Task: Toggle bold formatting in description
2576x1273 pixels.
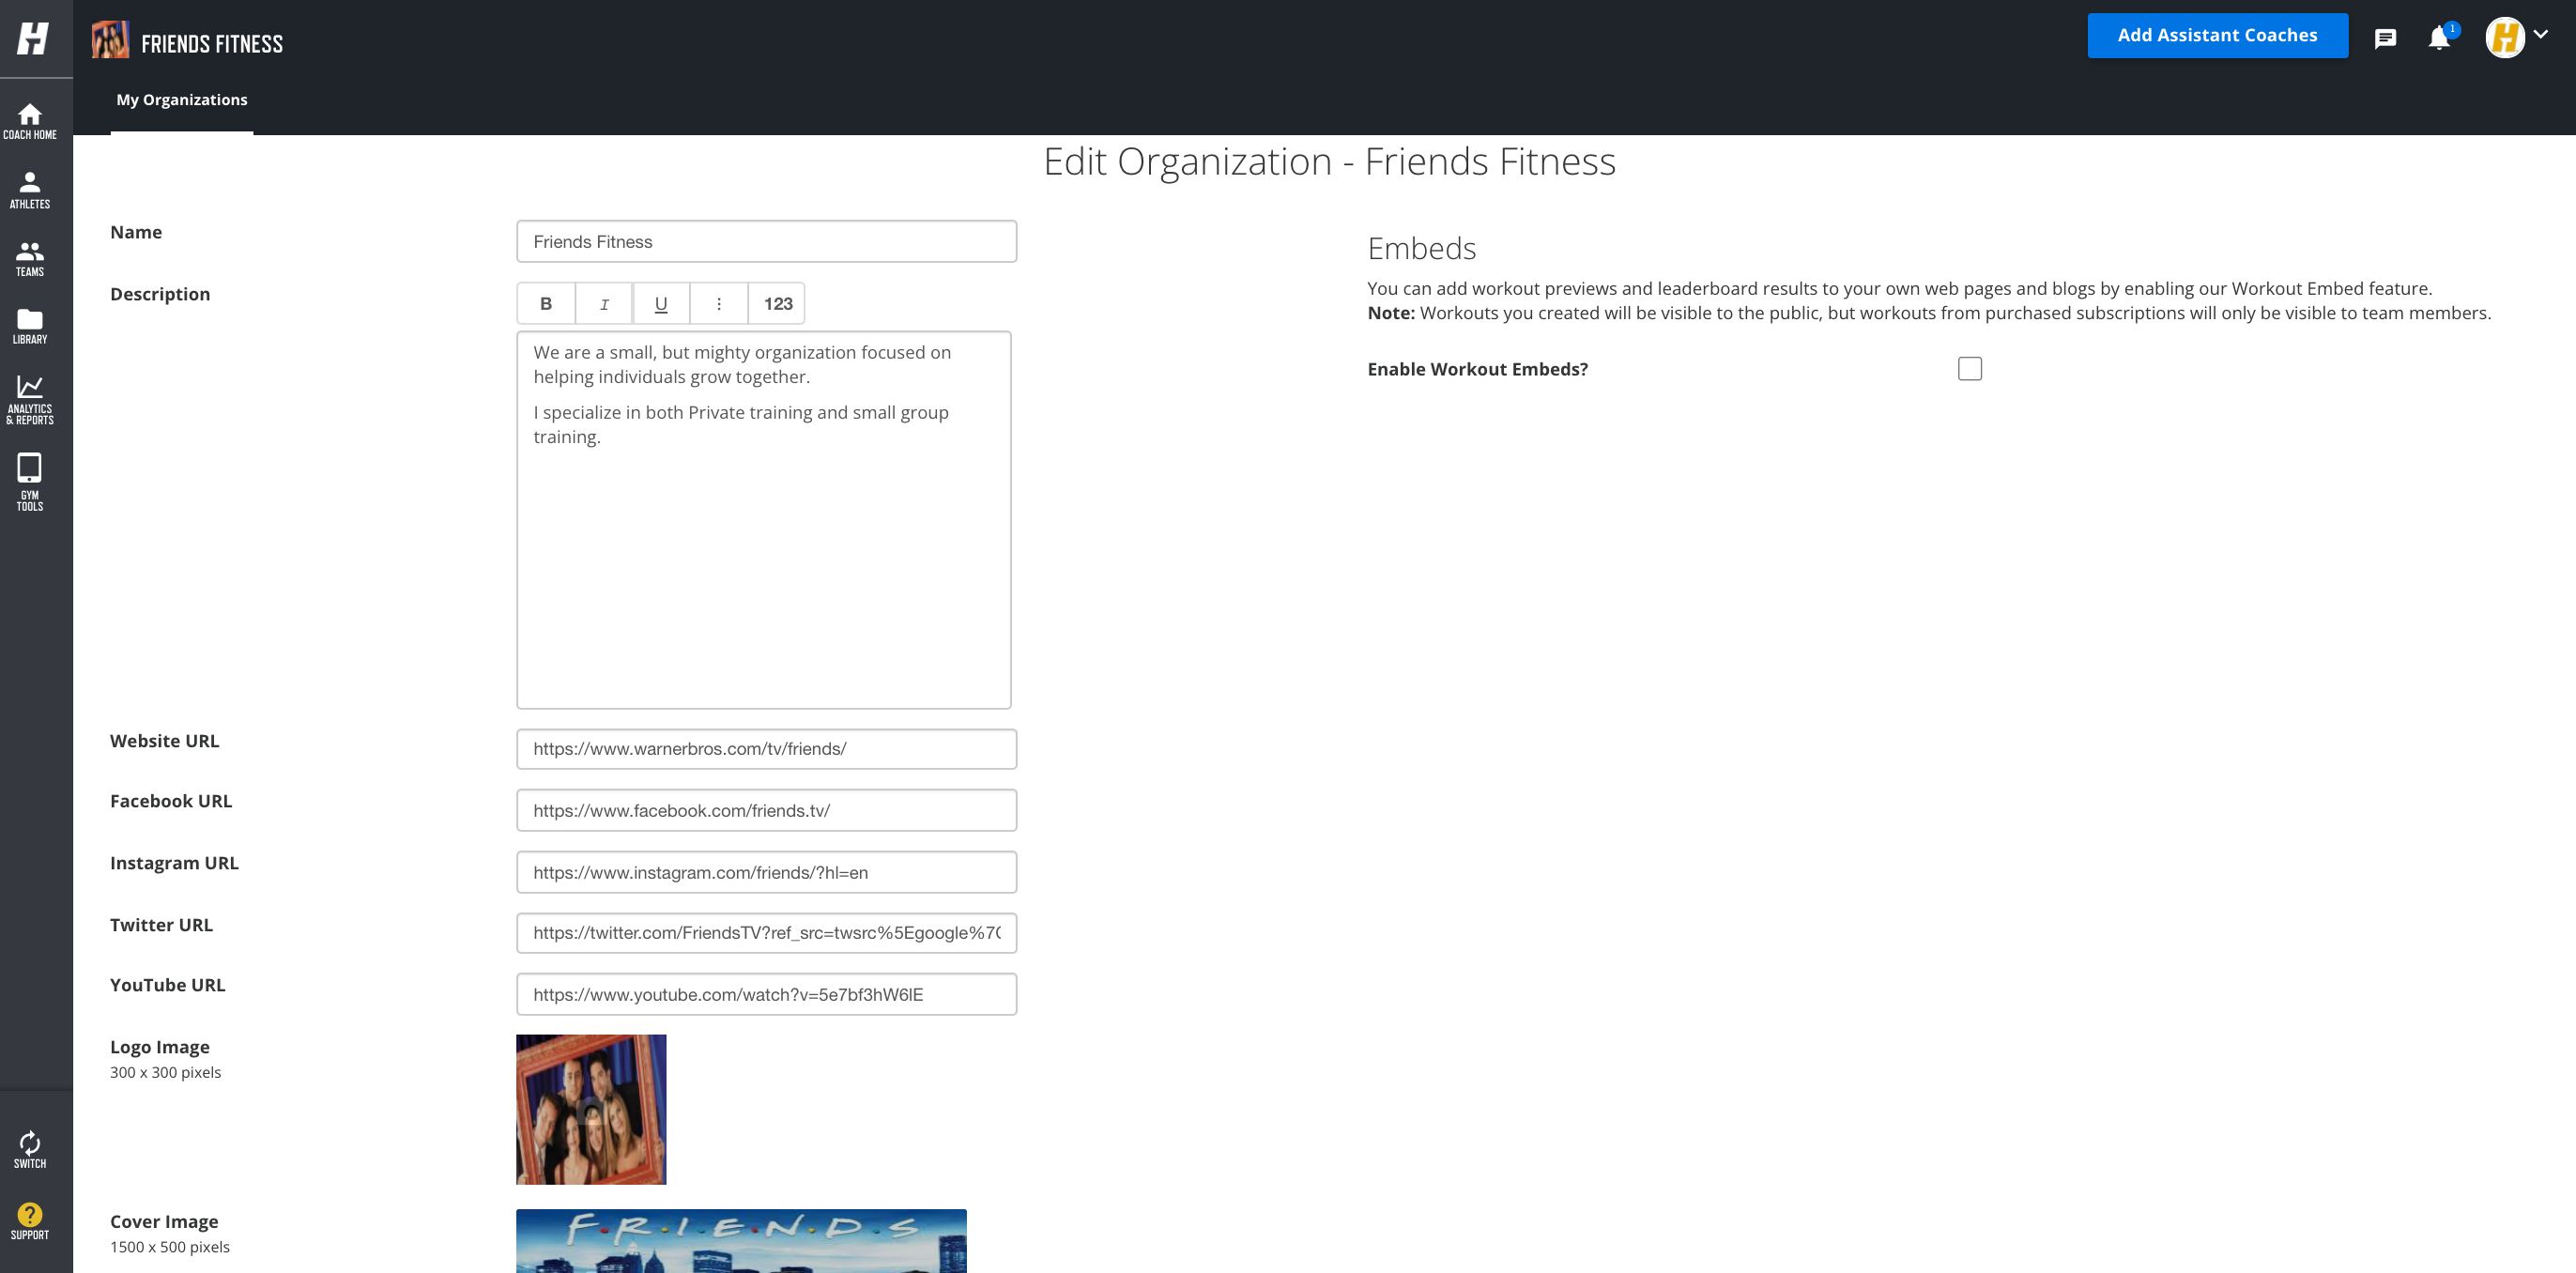Action: [546, 304]
